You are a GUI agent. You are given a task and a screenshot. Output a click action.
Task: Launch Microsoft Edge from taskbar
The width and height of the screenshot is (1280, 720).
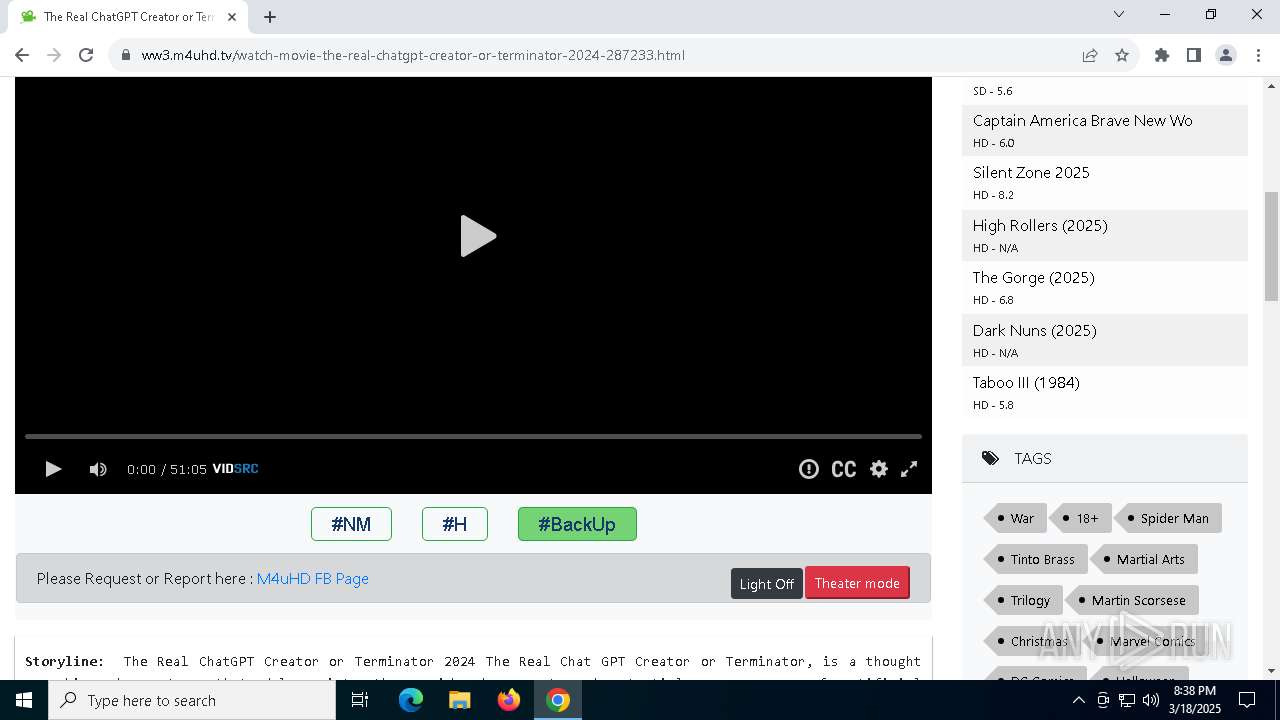coord(411,700)
